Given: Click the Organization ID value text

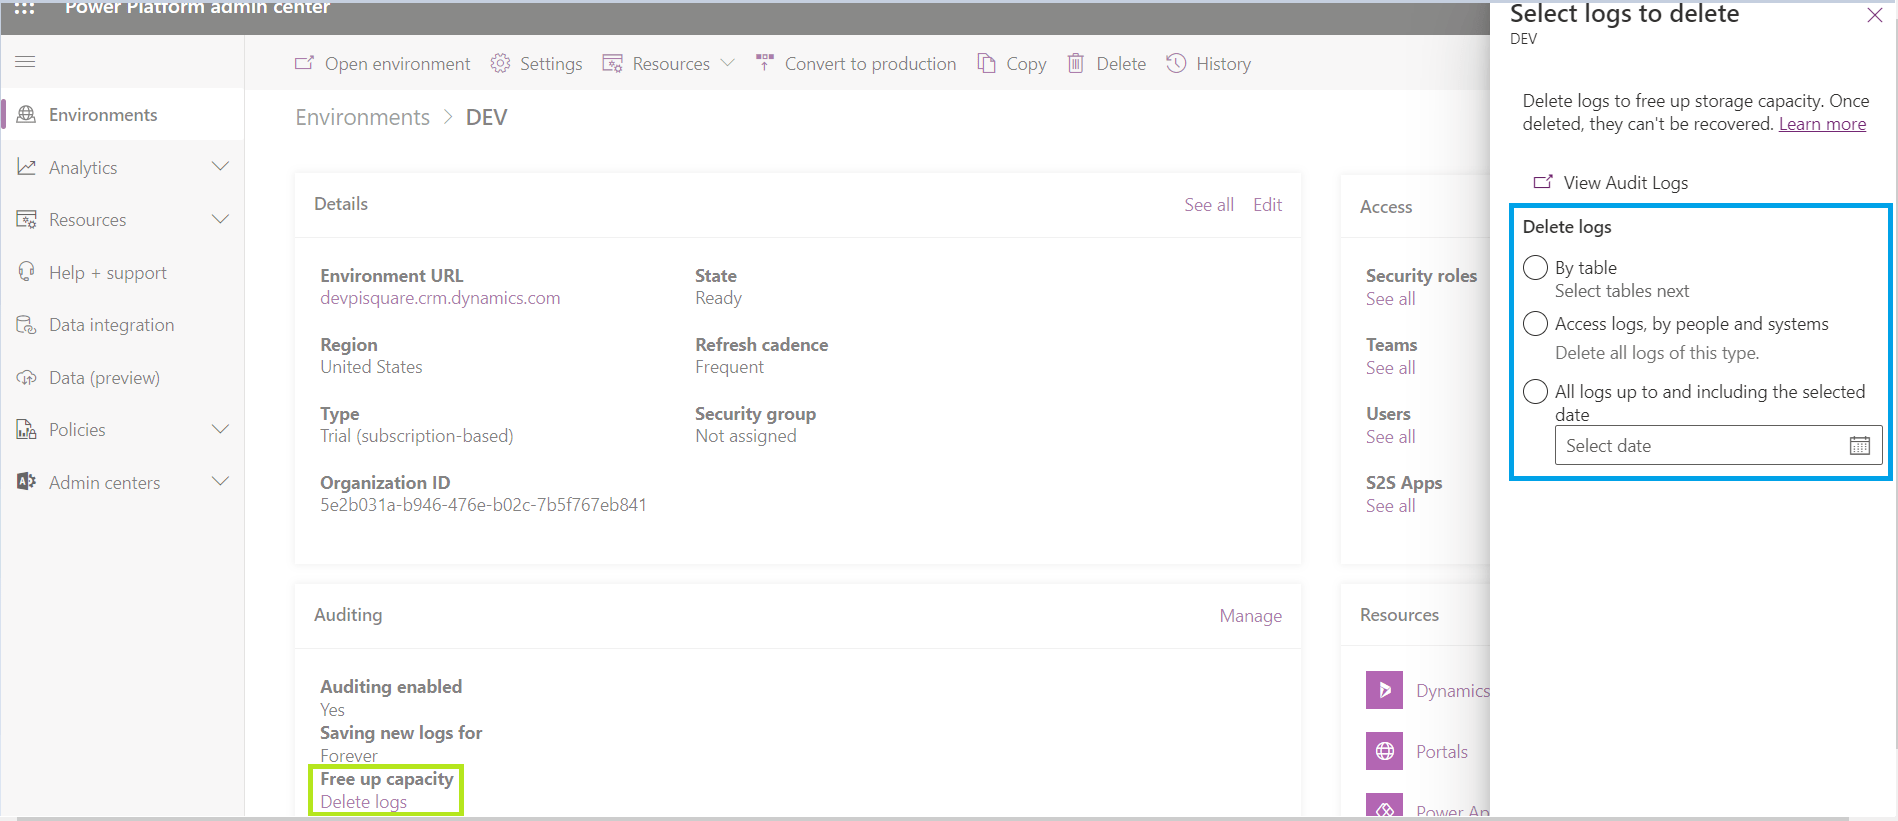Looking at the screenshot, I should click(x=483, y=505).
